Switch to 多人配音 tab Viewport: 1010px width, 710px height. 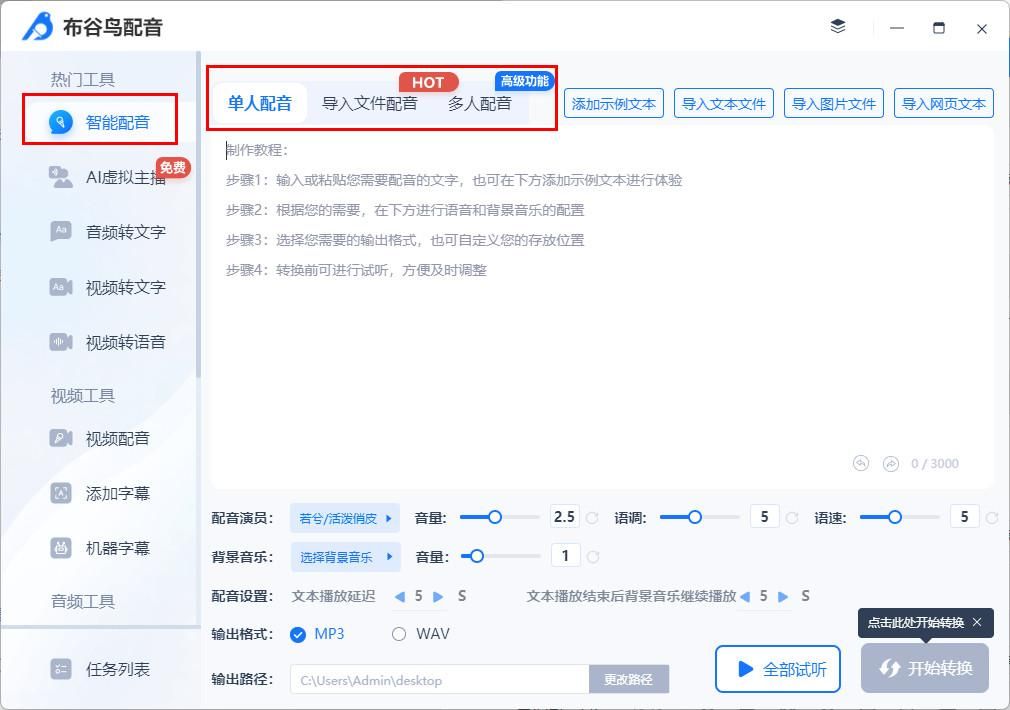click(480, 103)
